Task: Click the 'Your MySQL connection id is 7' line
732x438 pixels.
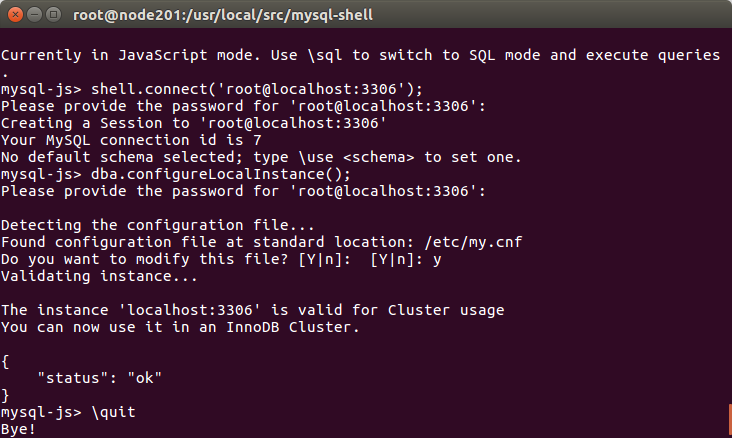Action: [x=131, y=140]
